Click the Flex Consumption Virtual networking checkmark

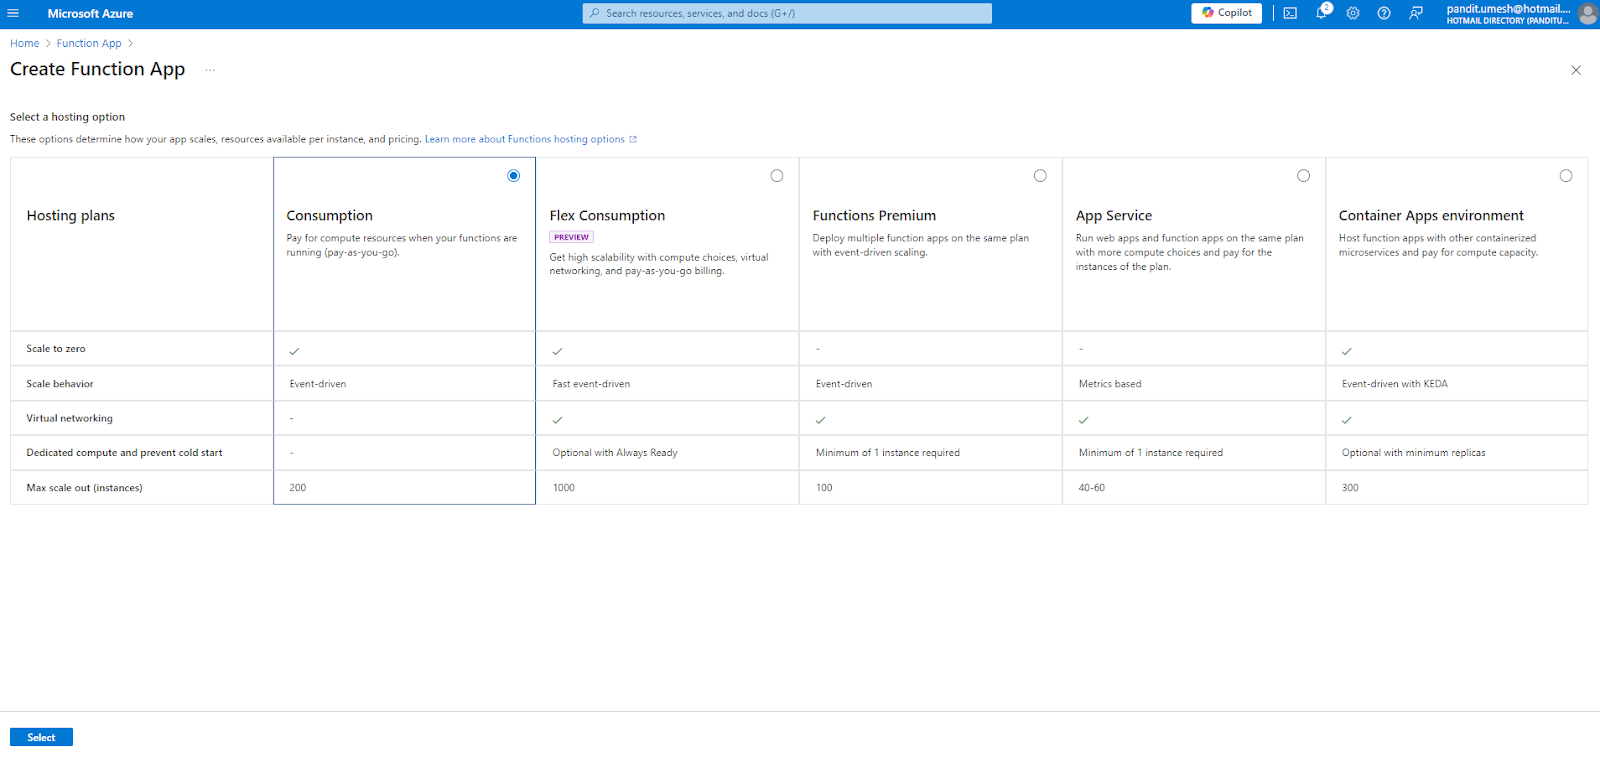pyautogui.click(x=557, y=421)
